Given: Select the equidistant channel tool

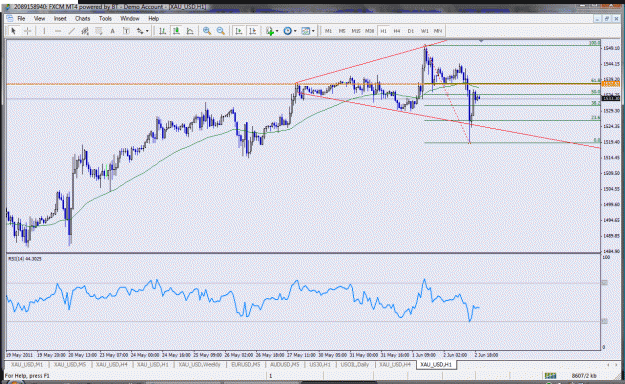Looking at the screenshot, I should [x=85, y=31].
